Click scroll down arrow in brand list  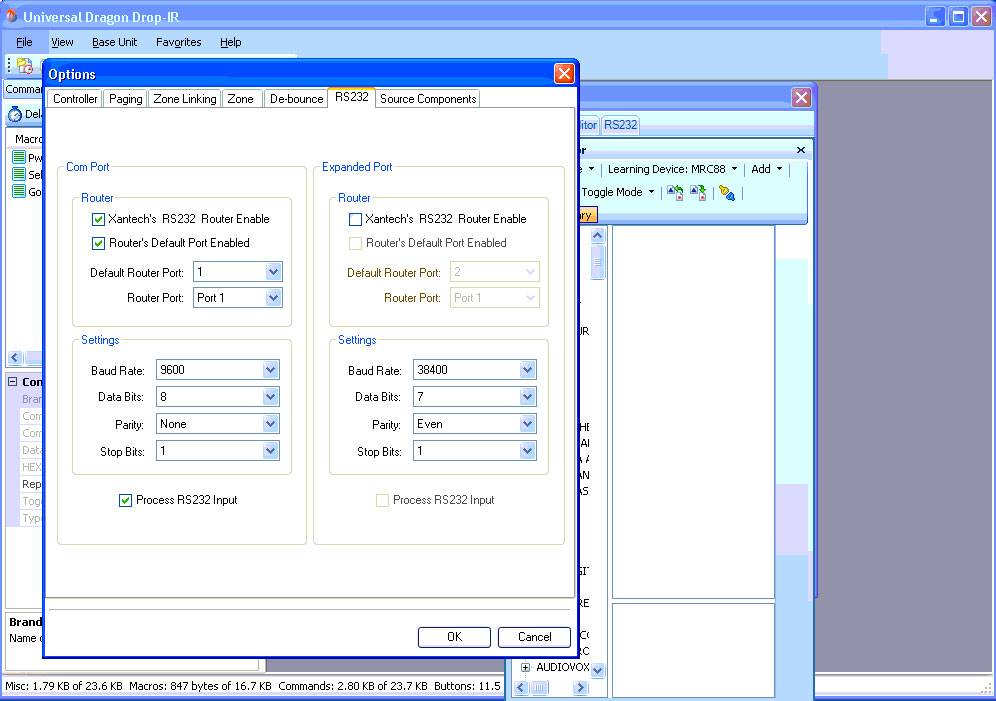click(x=597, y=670)
